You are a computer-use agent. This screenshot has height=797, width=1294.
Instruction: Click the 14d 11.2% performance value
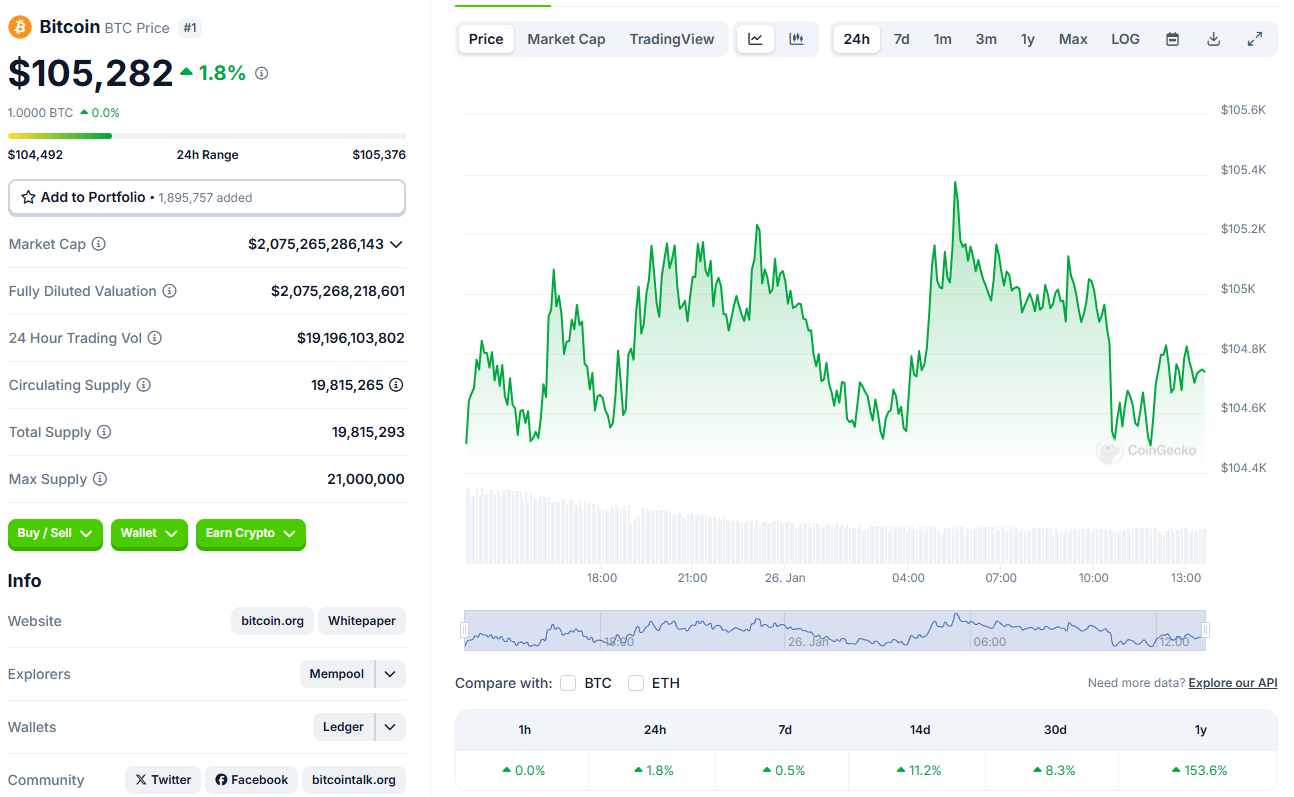[920, 770]
